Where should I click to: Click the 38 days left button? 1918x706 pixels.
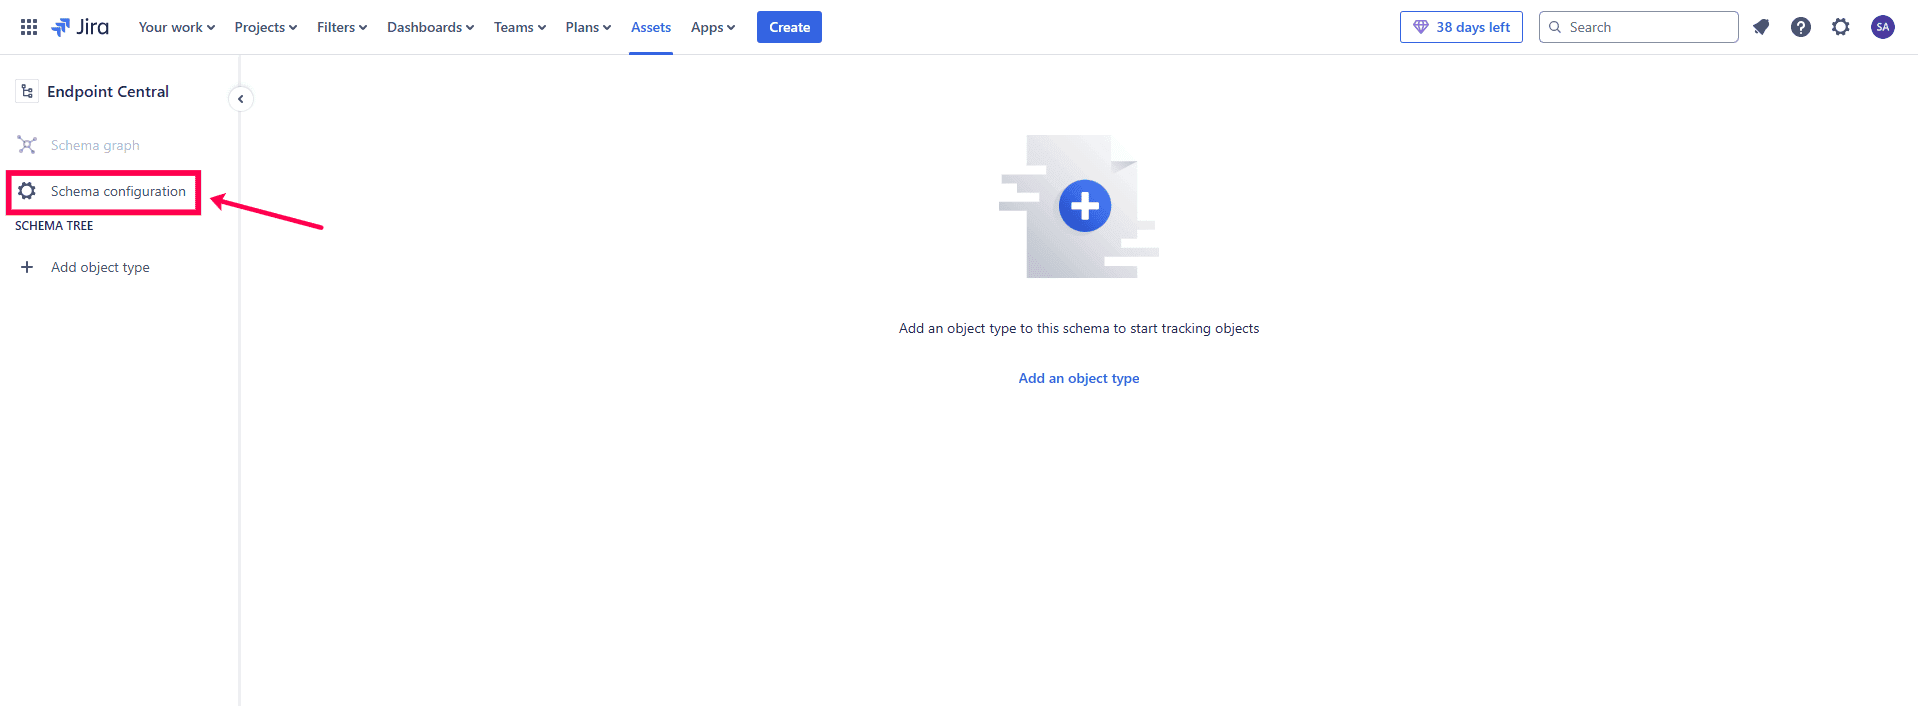1461,27
